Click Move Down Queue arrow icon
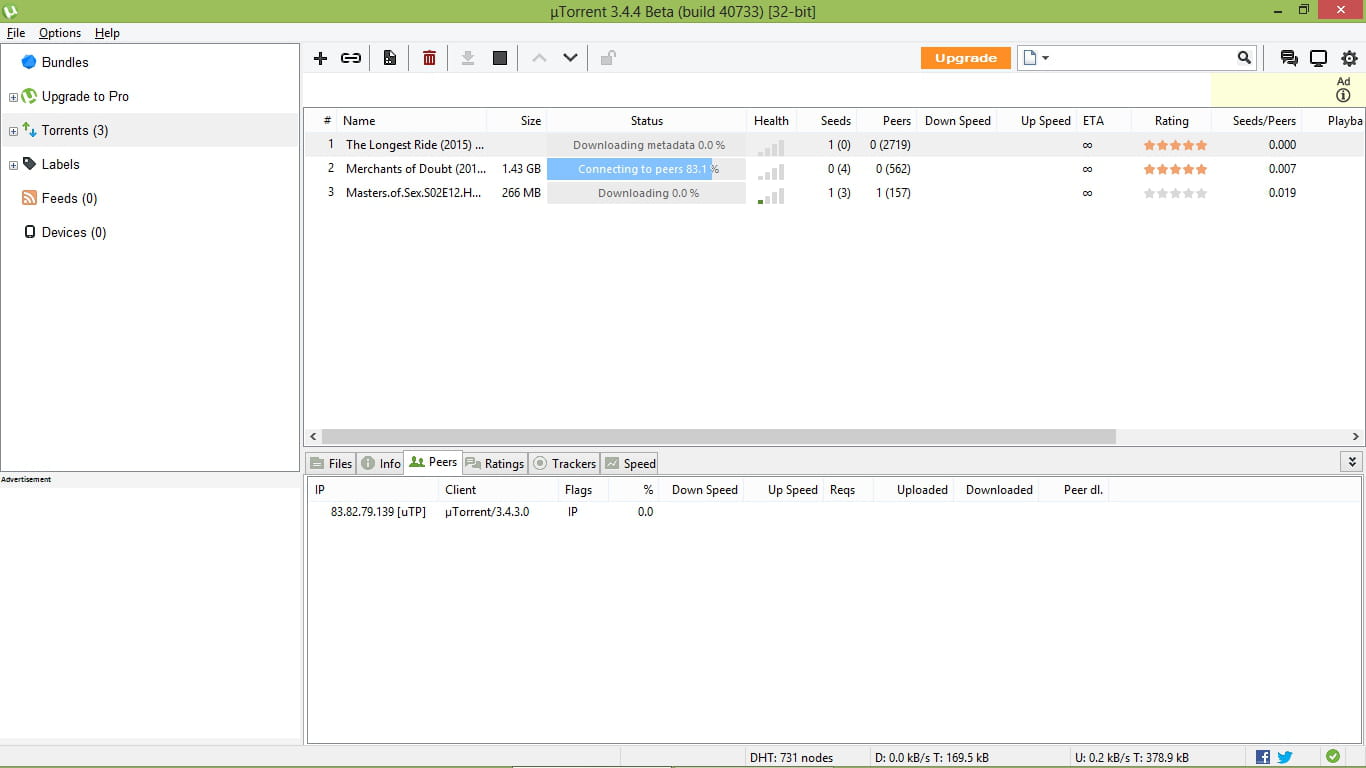The image size is (1366, 768). 570,58
